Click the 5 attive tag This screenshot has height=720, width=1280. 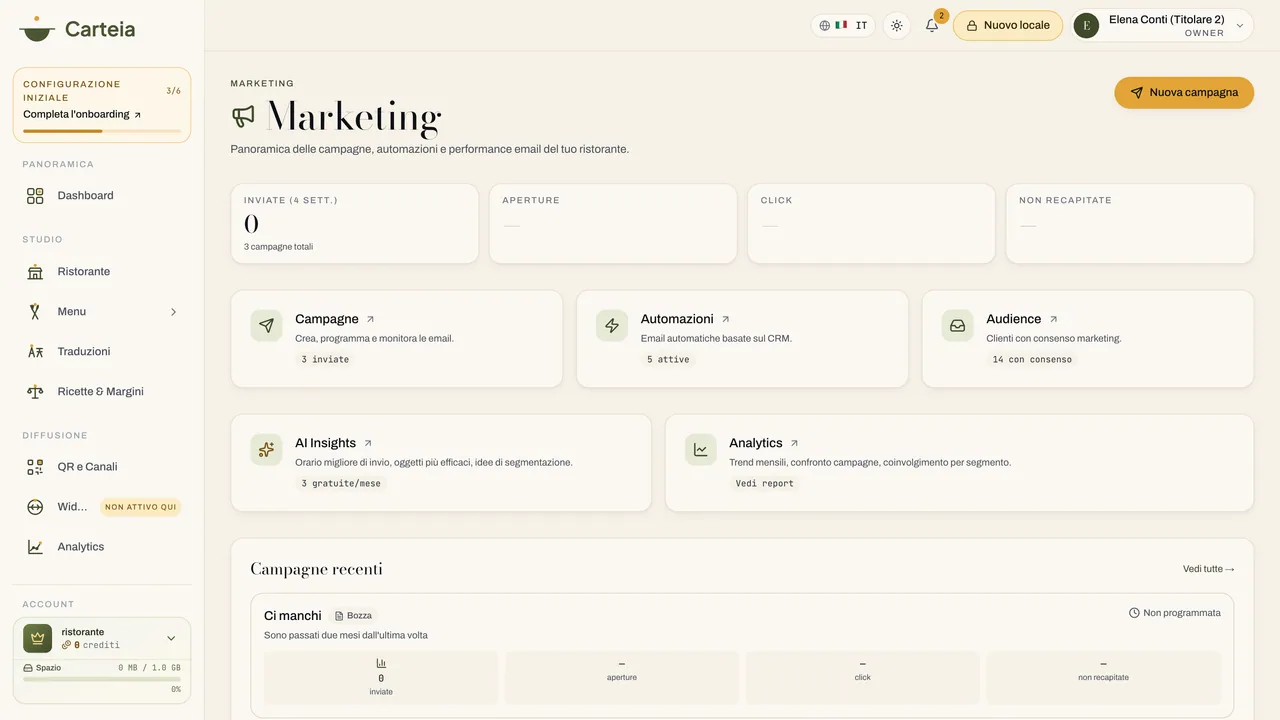668,359
